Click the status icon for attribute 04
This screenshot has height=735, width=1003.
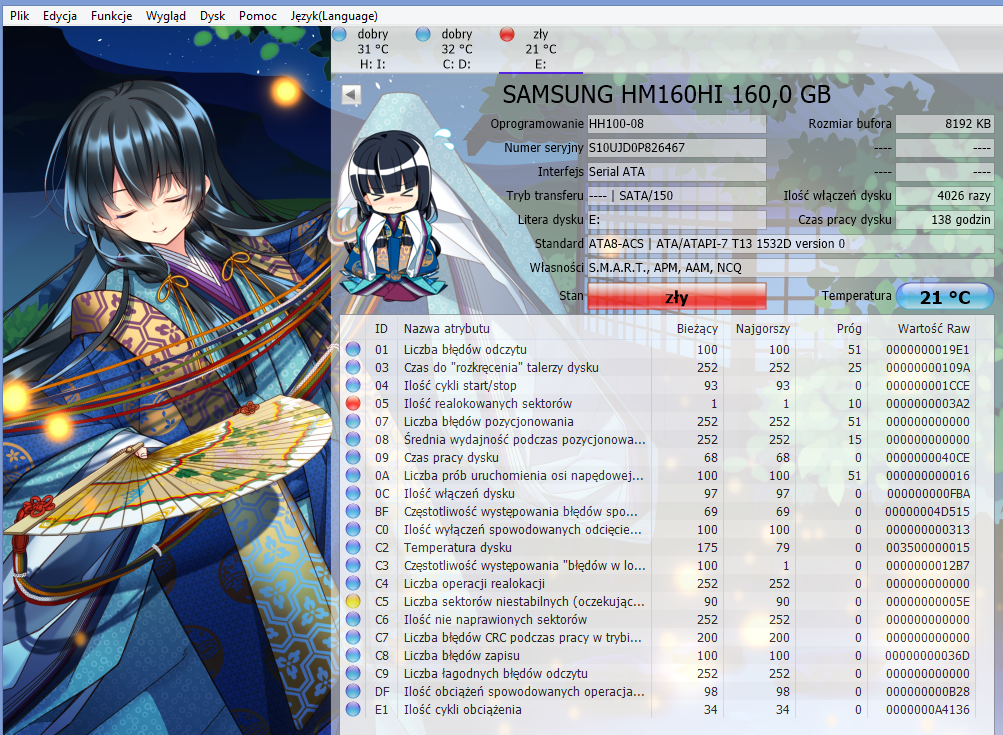pos(353,385)
